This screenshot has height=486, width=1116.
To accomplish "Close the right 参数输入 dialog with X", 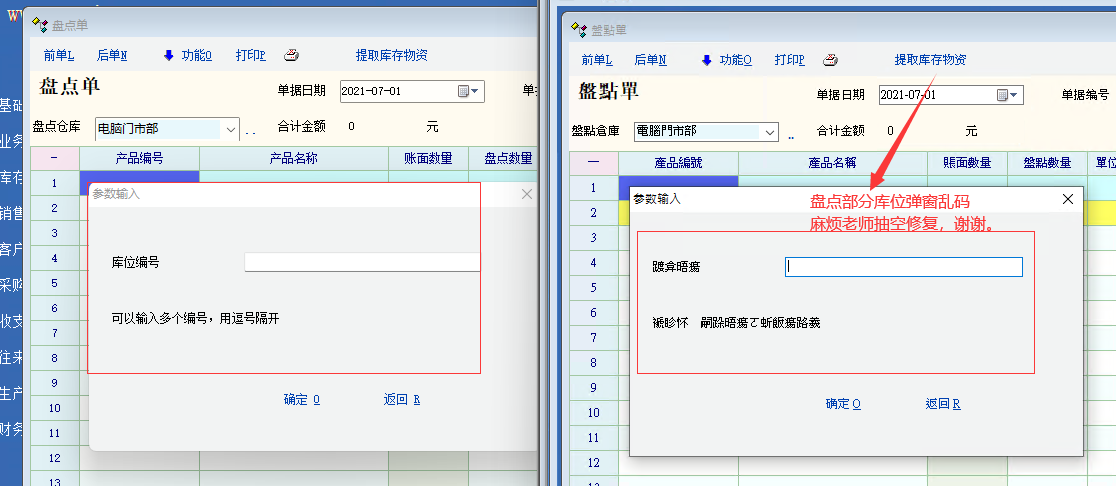I will tap(1067, 199).
